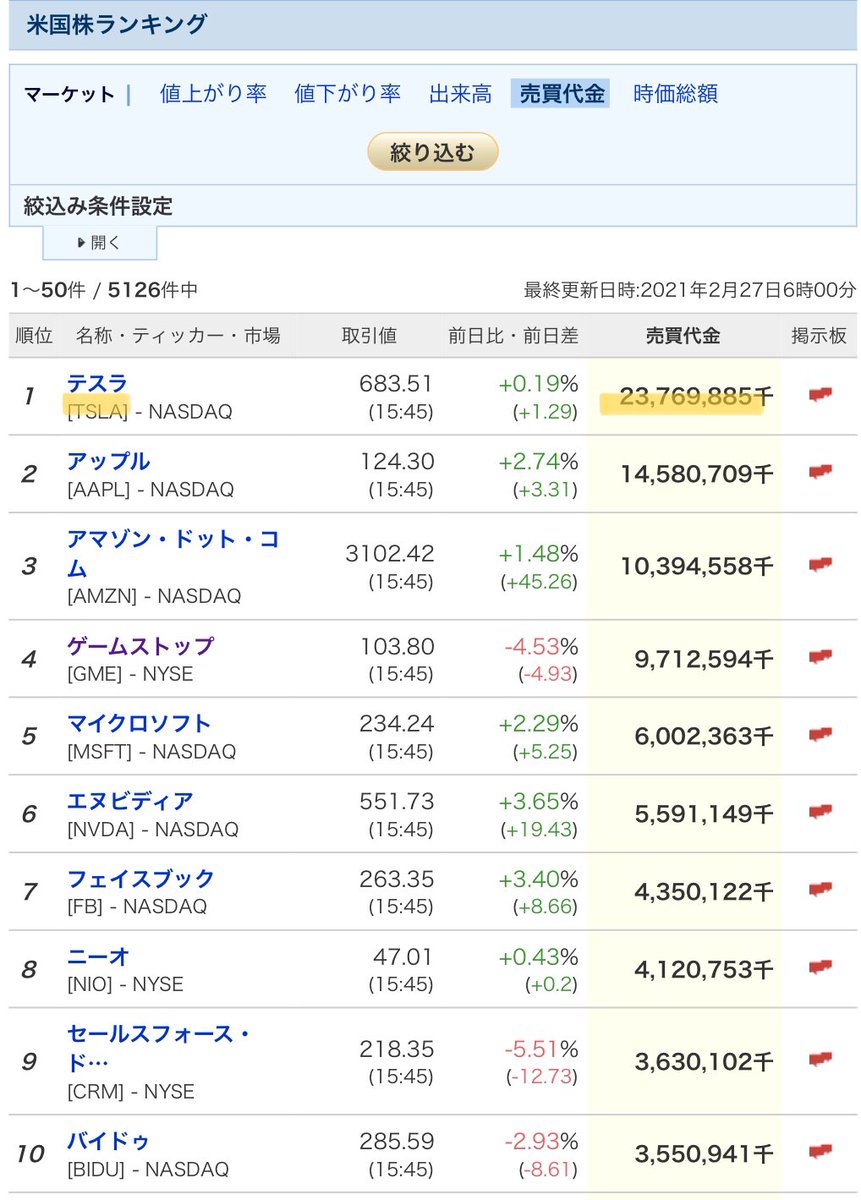The width and height of the screenshot is (861, 1200).
Task: Click Tesla's trading value 23,769,885千
Action: click(696, 397)
